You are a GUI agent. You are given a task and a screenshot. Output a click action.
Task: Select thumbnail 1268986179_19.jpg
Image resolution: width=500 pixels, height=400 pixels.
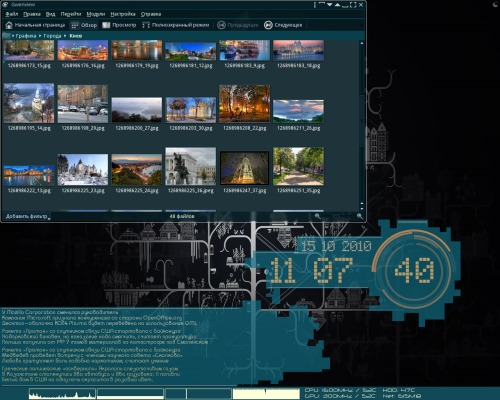point(137,50)
